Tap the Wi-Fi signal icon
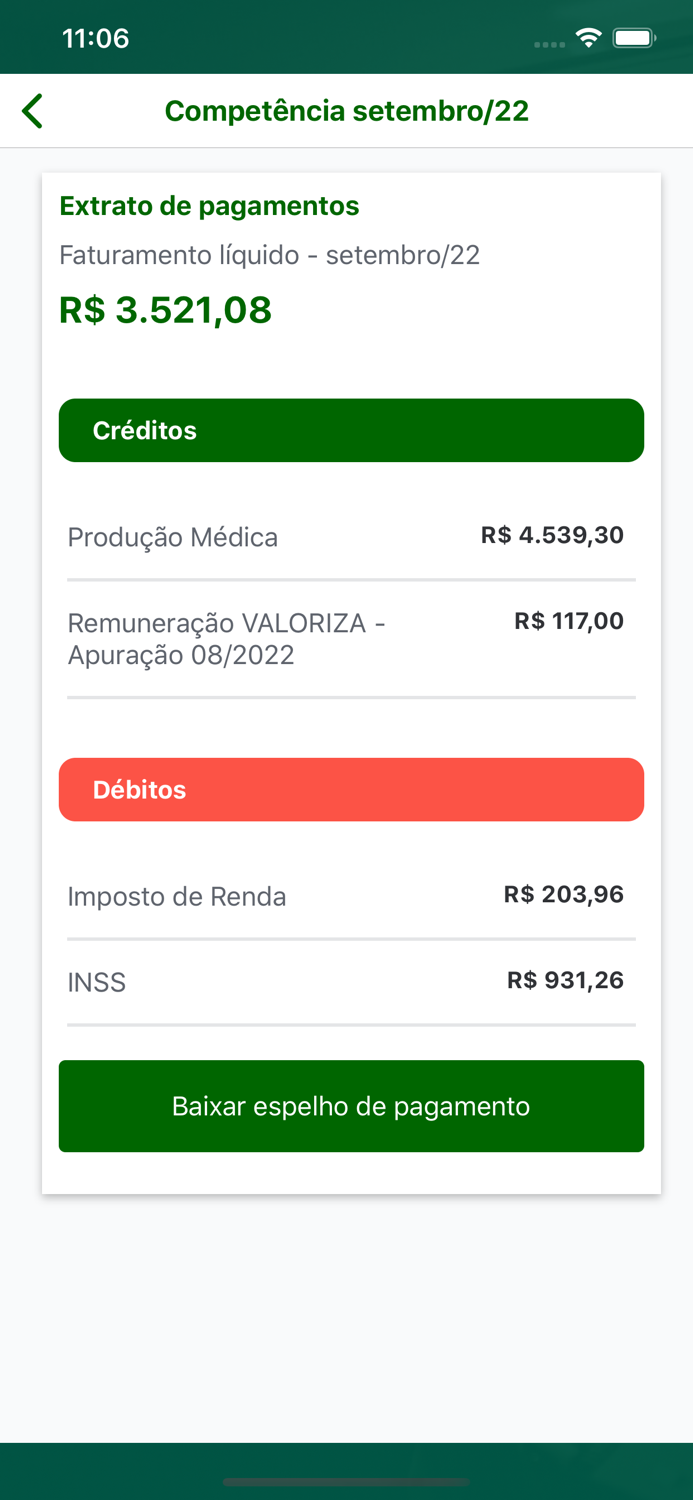The image size is (693, 1500). pyautogui.click(x=588, y=36)
